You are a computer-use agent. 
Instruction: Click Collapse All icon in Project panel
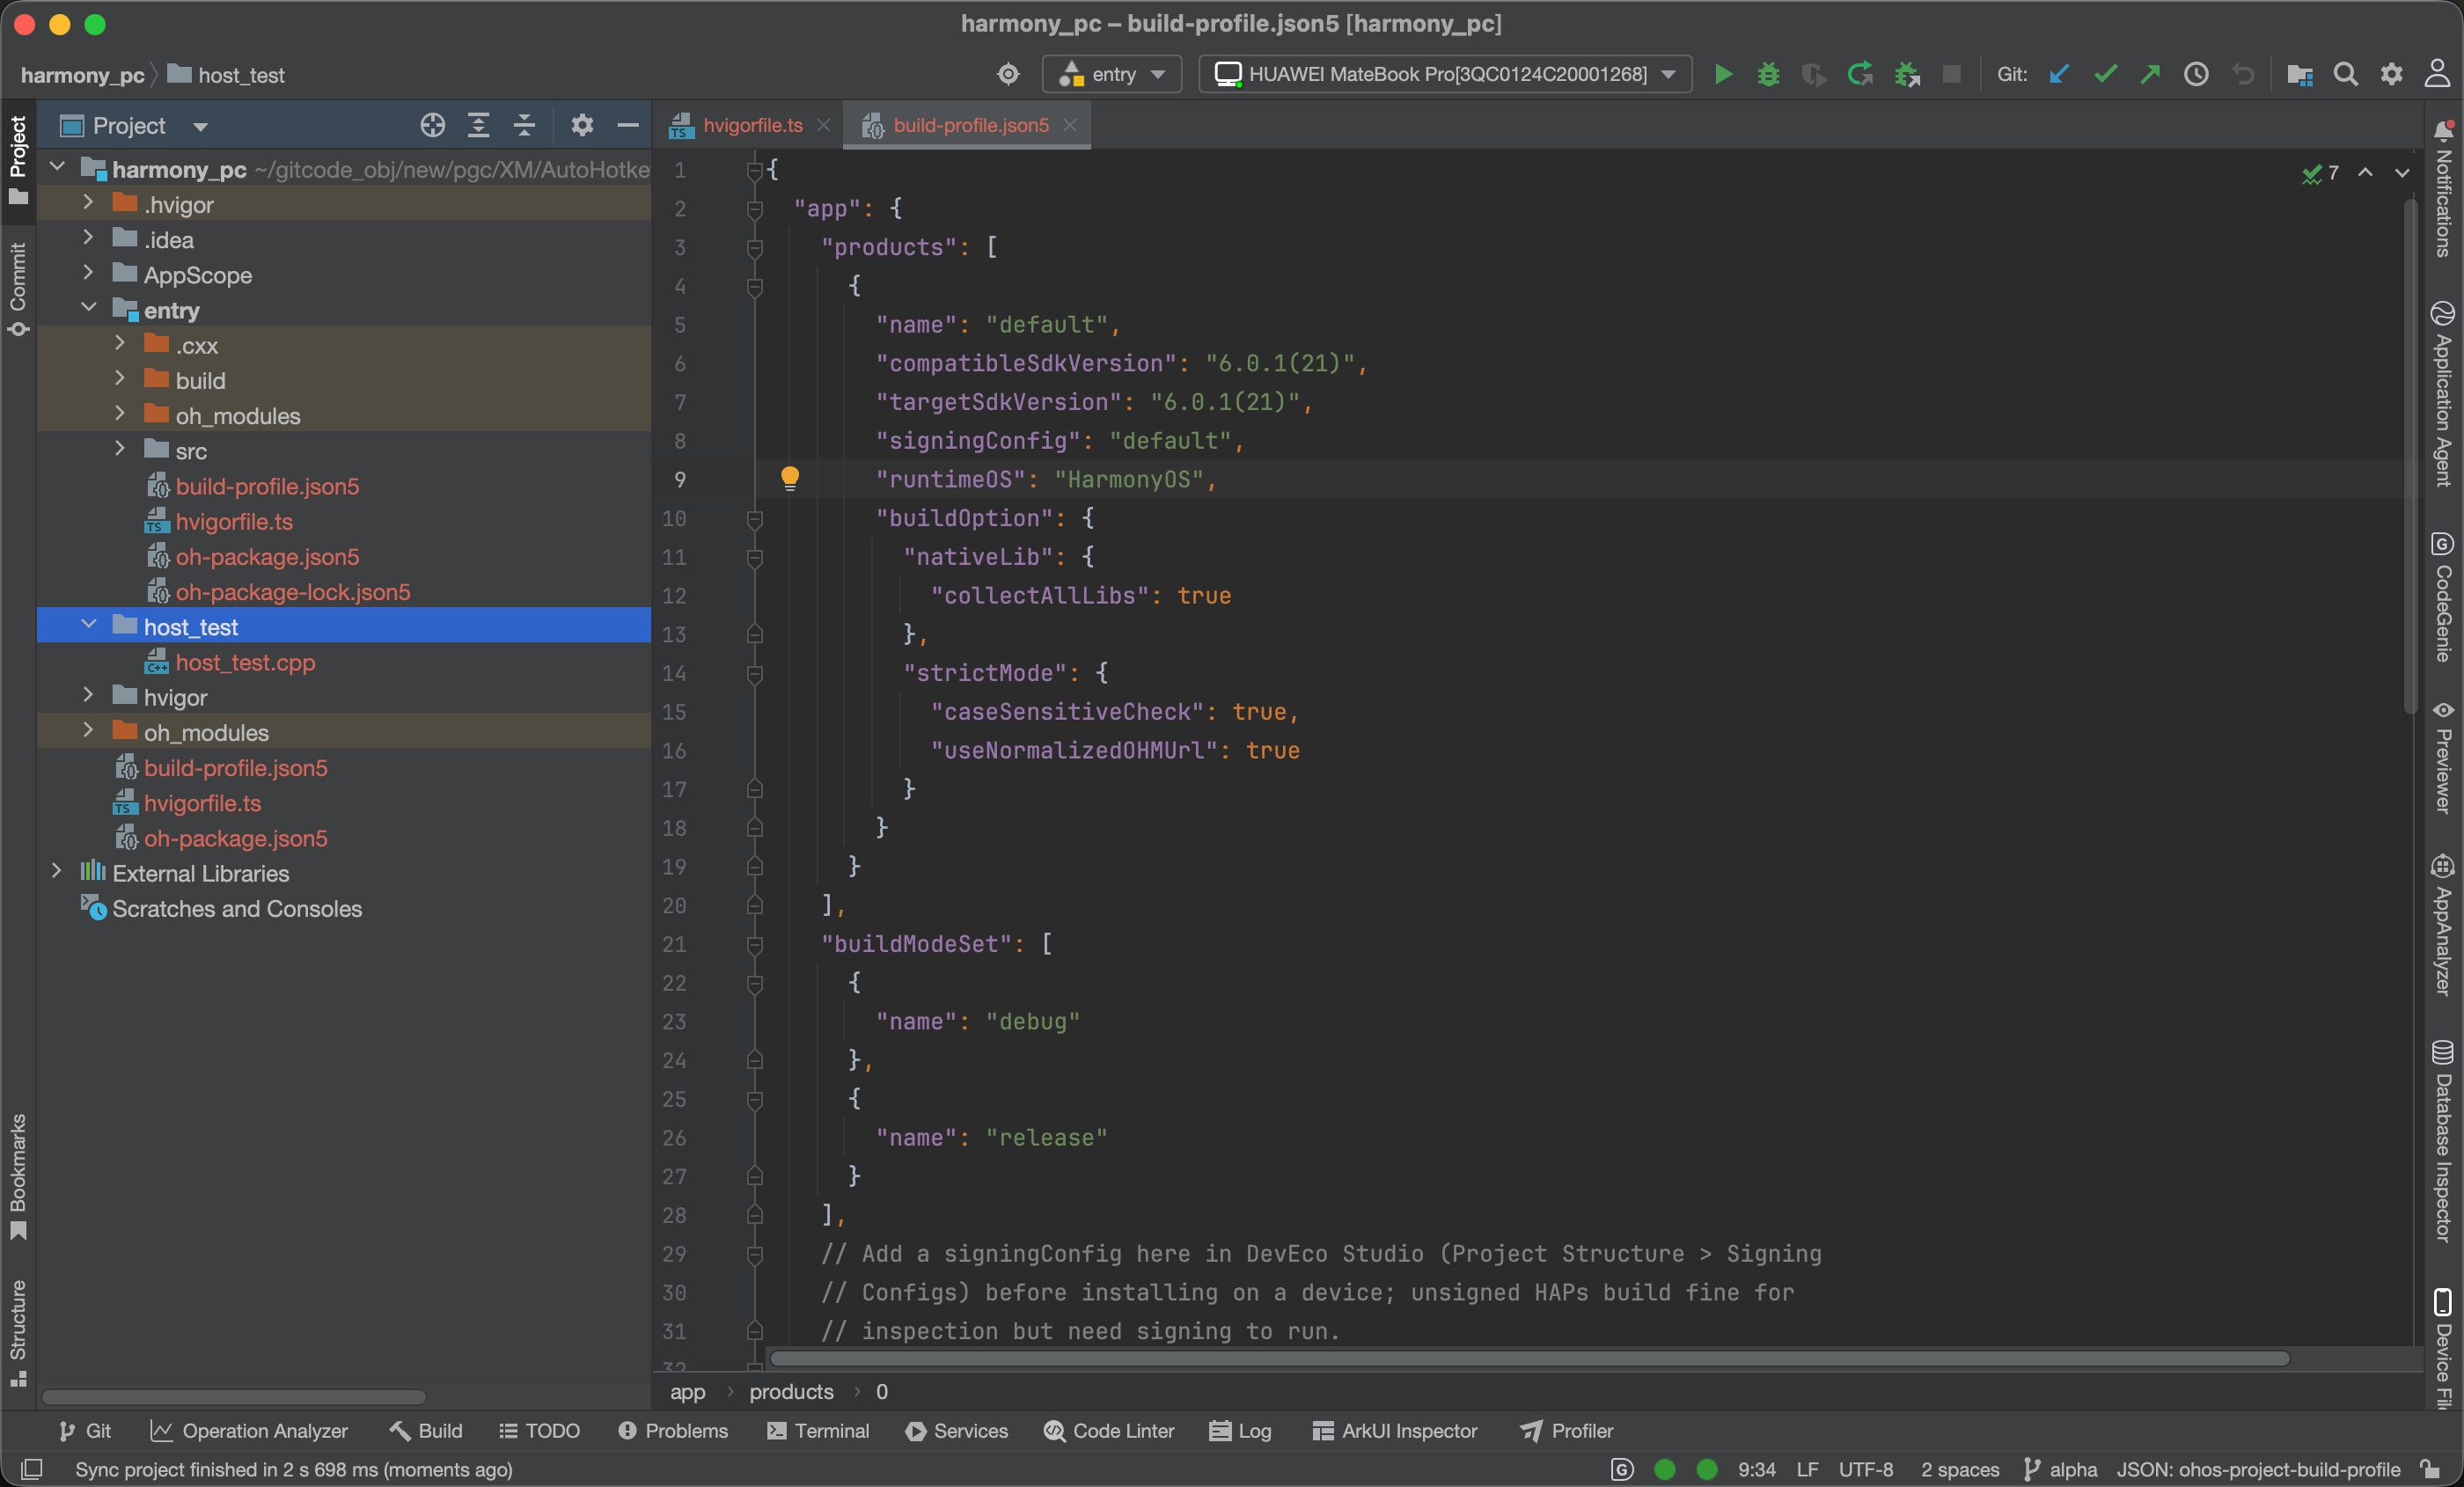(524, 125)
